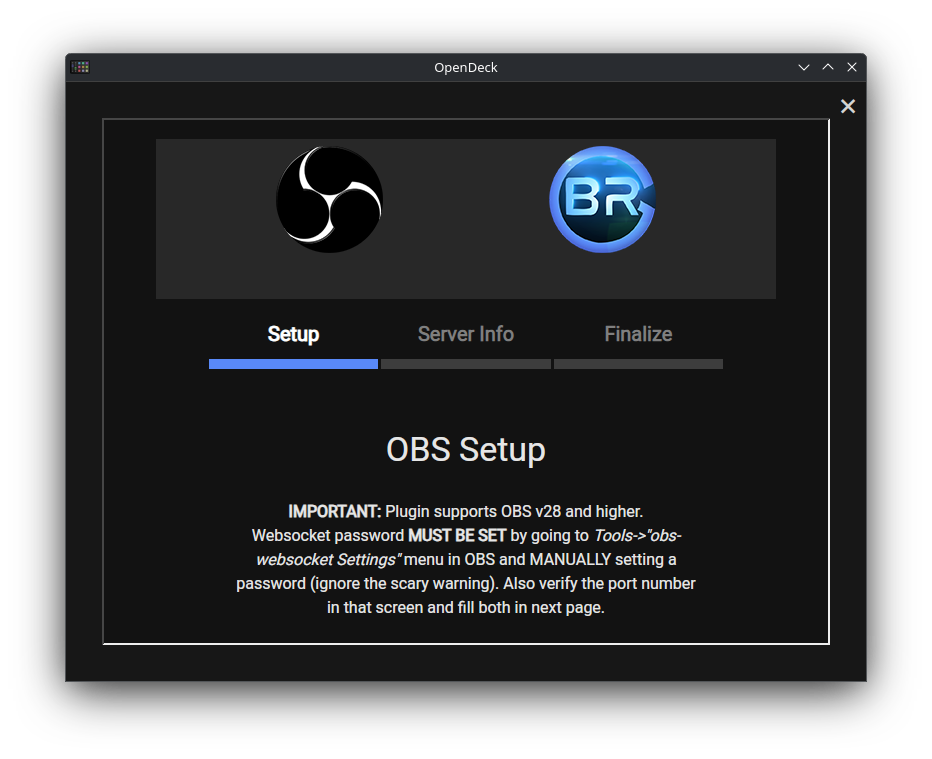Click the blue BR plugin logo
This screenshot has width=932, height=759.
(602, 200)
